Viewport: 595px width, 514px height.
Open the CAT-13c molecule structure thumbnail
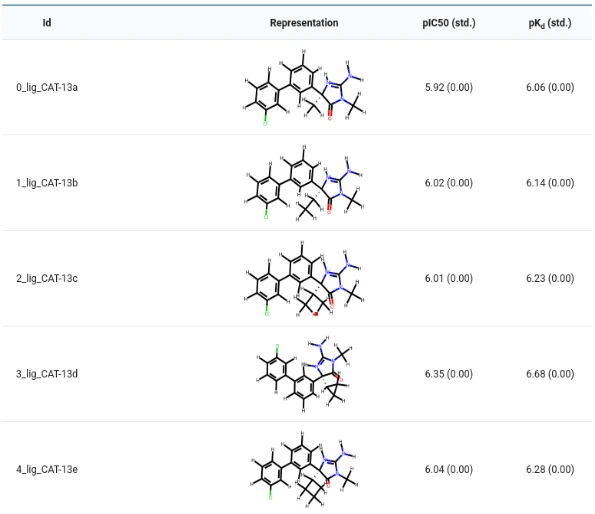point(304,278)
